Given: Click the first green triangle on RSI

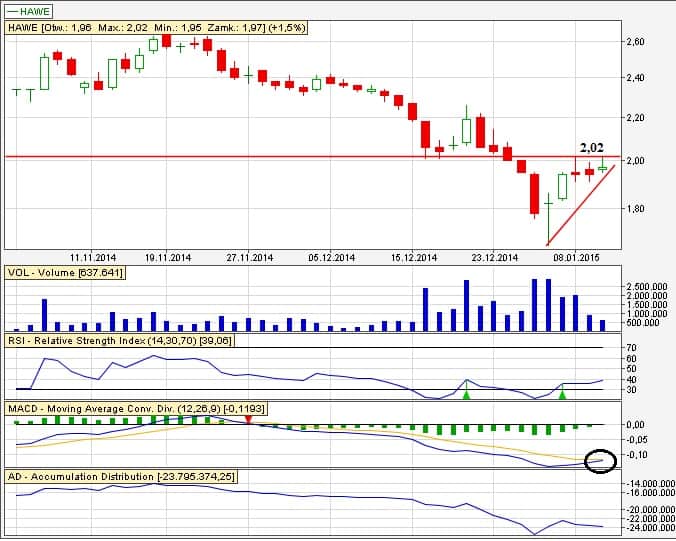Looking at the screenshot, I should tap(466, 395).
